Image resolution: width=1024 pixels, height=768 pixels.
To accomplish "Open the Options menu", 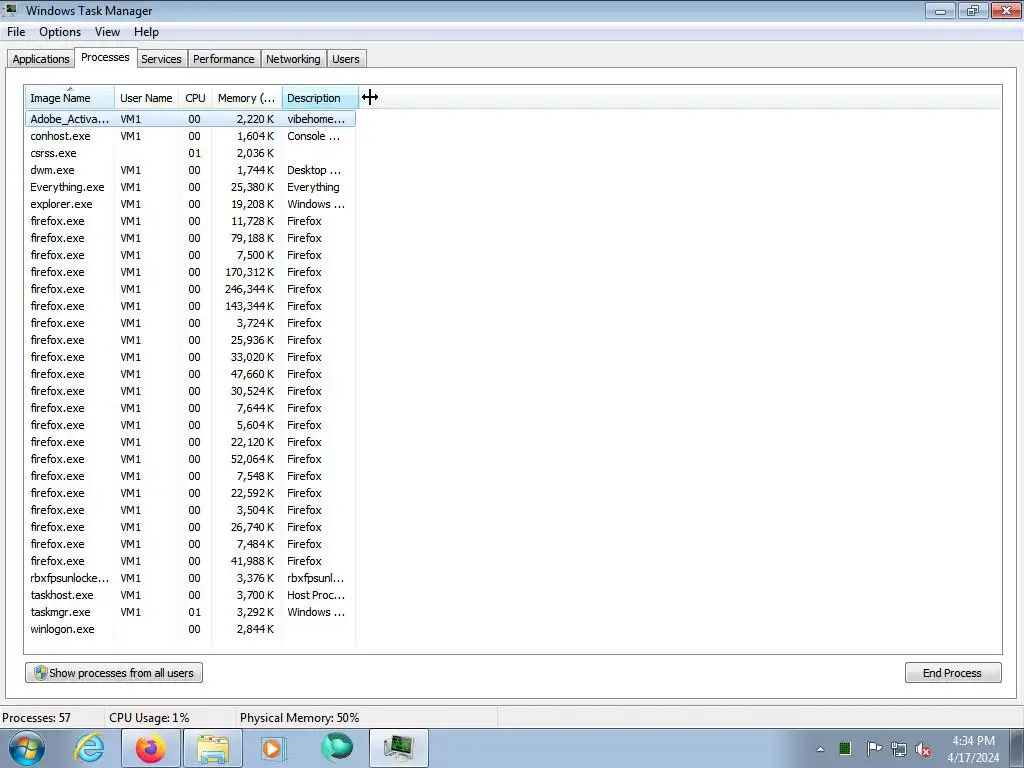I will [60, 32].
